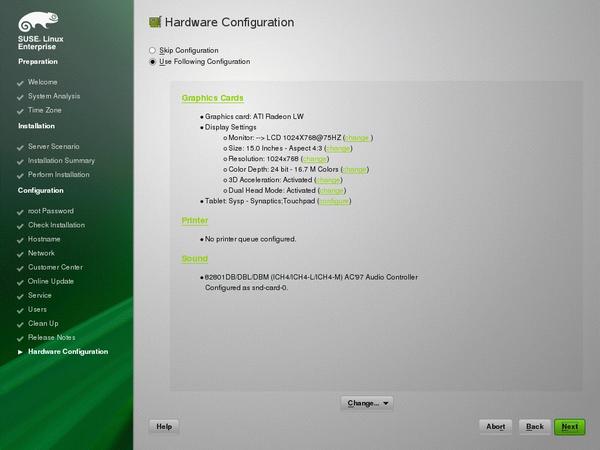Viewport: 600px width, 450px height.
Task: Click the checkmark beside Server Scenario
Action: (x=20, y=147)
